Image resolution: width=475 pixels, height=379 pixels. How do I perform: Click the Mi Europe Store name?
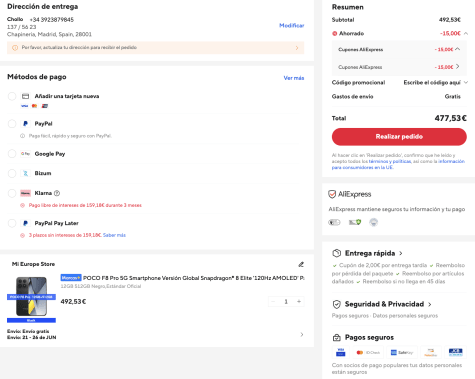click(x=33, y=264)
